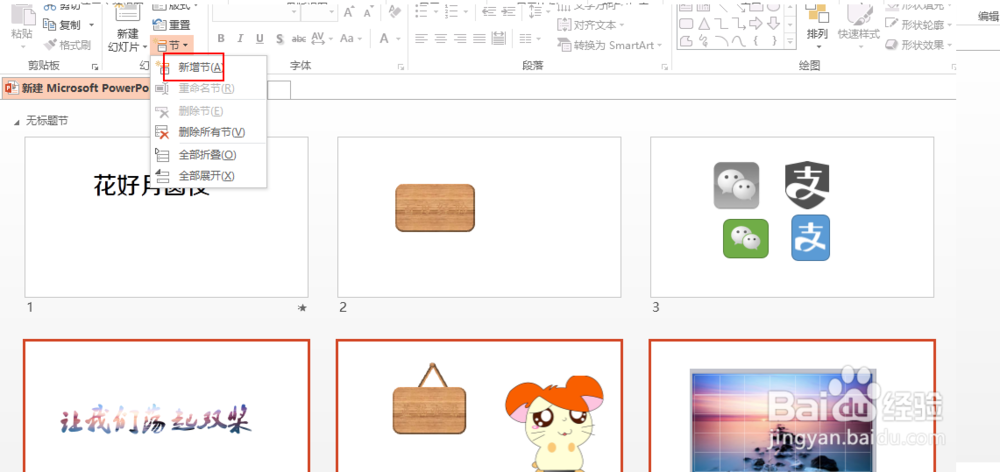Pick the freeform shape tool
This screenshot has height=472, width=1000.
[686, 41]
